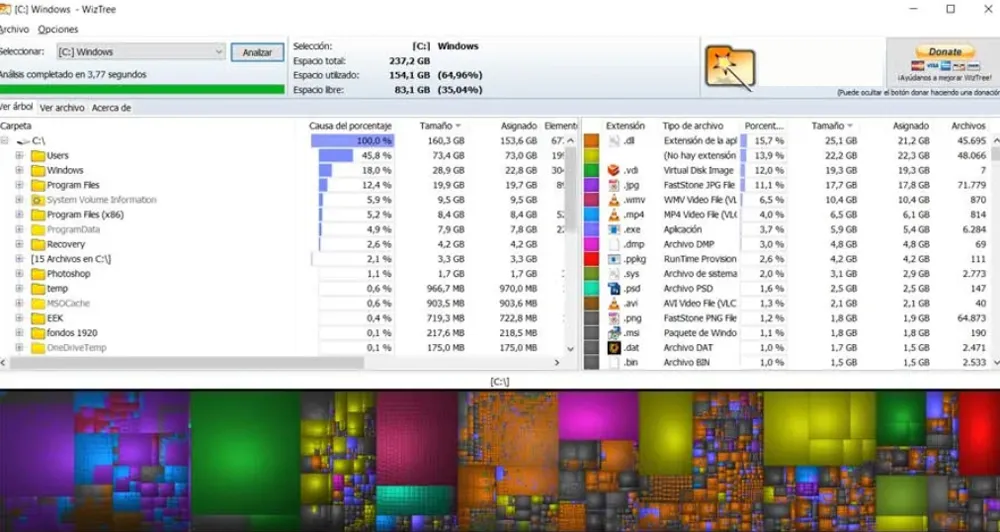The height and width of the screenshot is (532, 1000).
Task: Click the Analizar button
Action: pyautogui.click(x=257, y=52)
